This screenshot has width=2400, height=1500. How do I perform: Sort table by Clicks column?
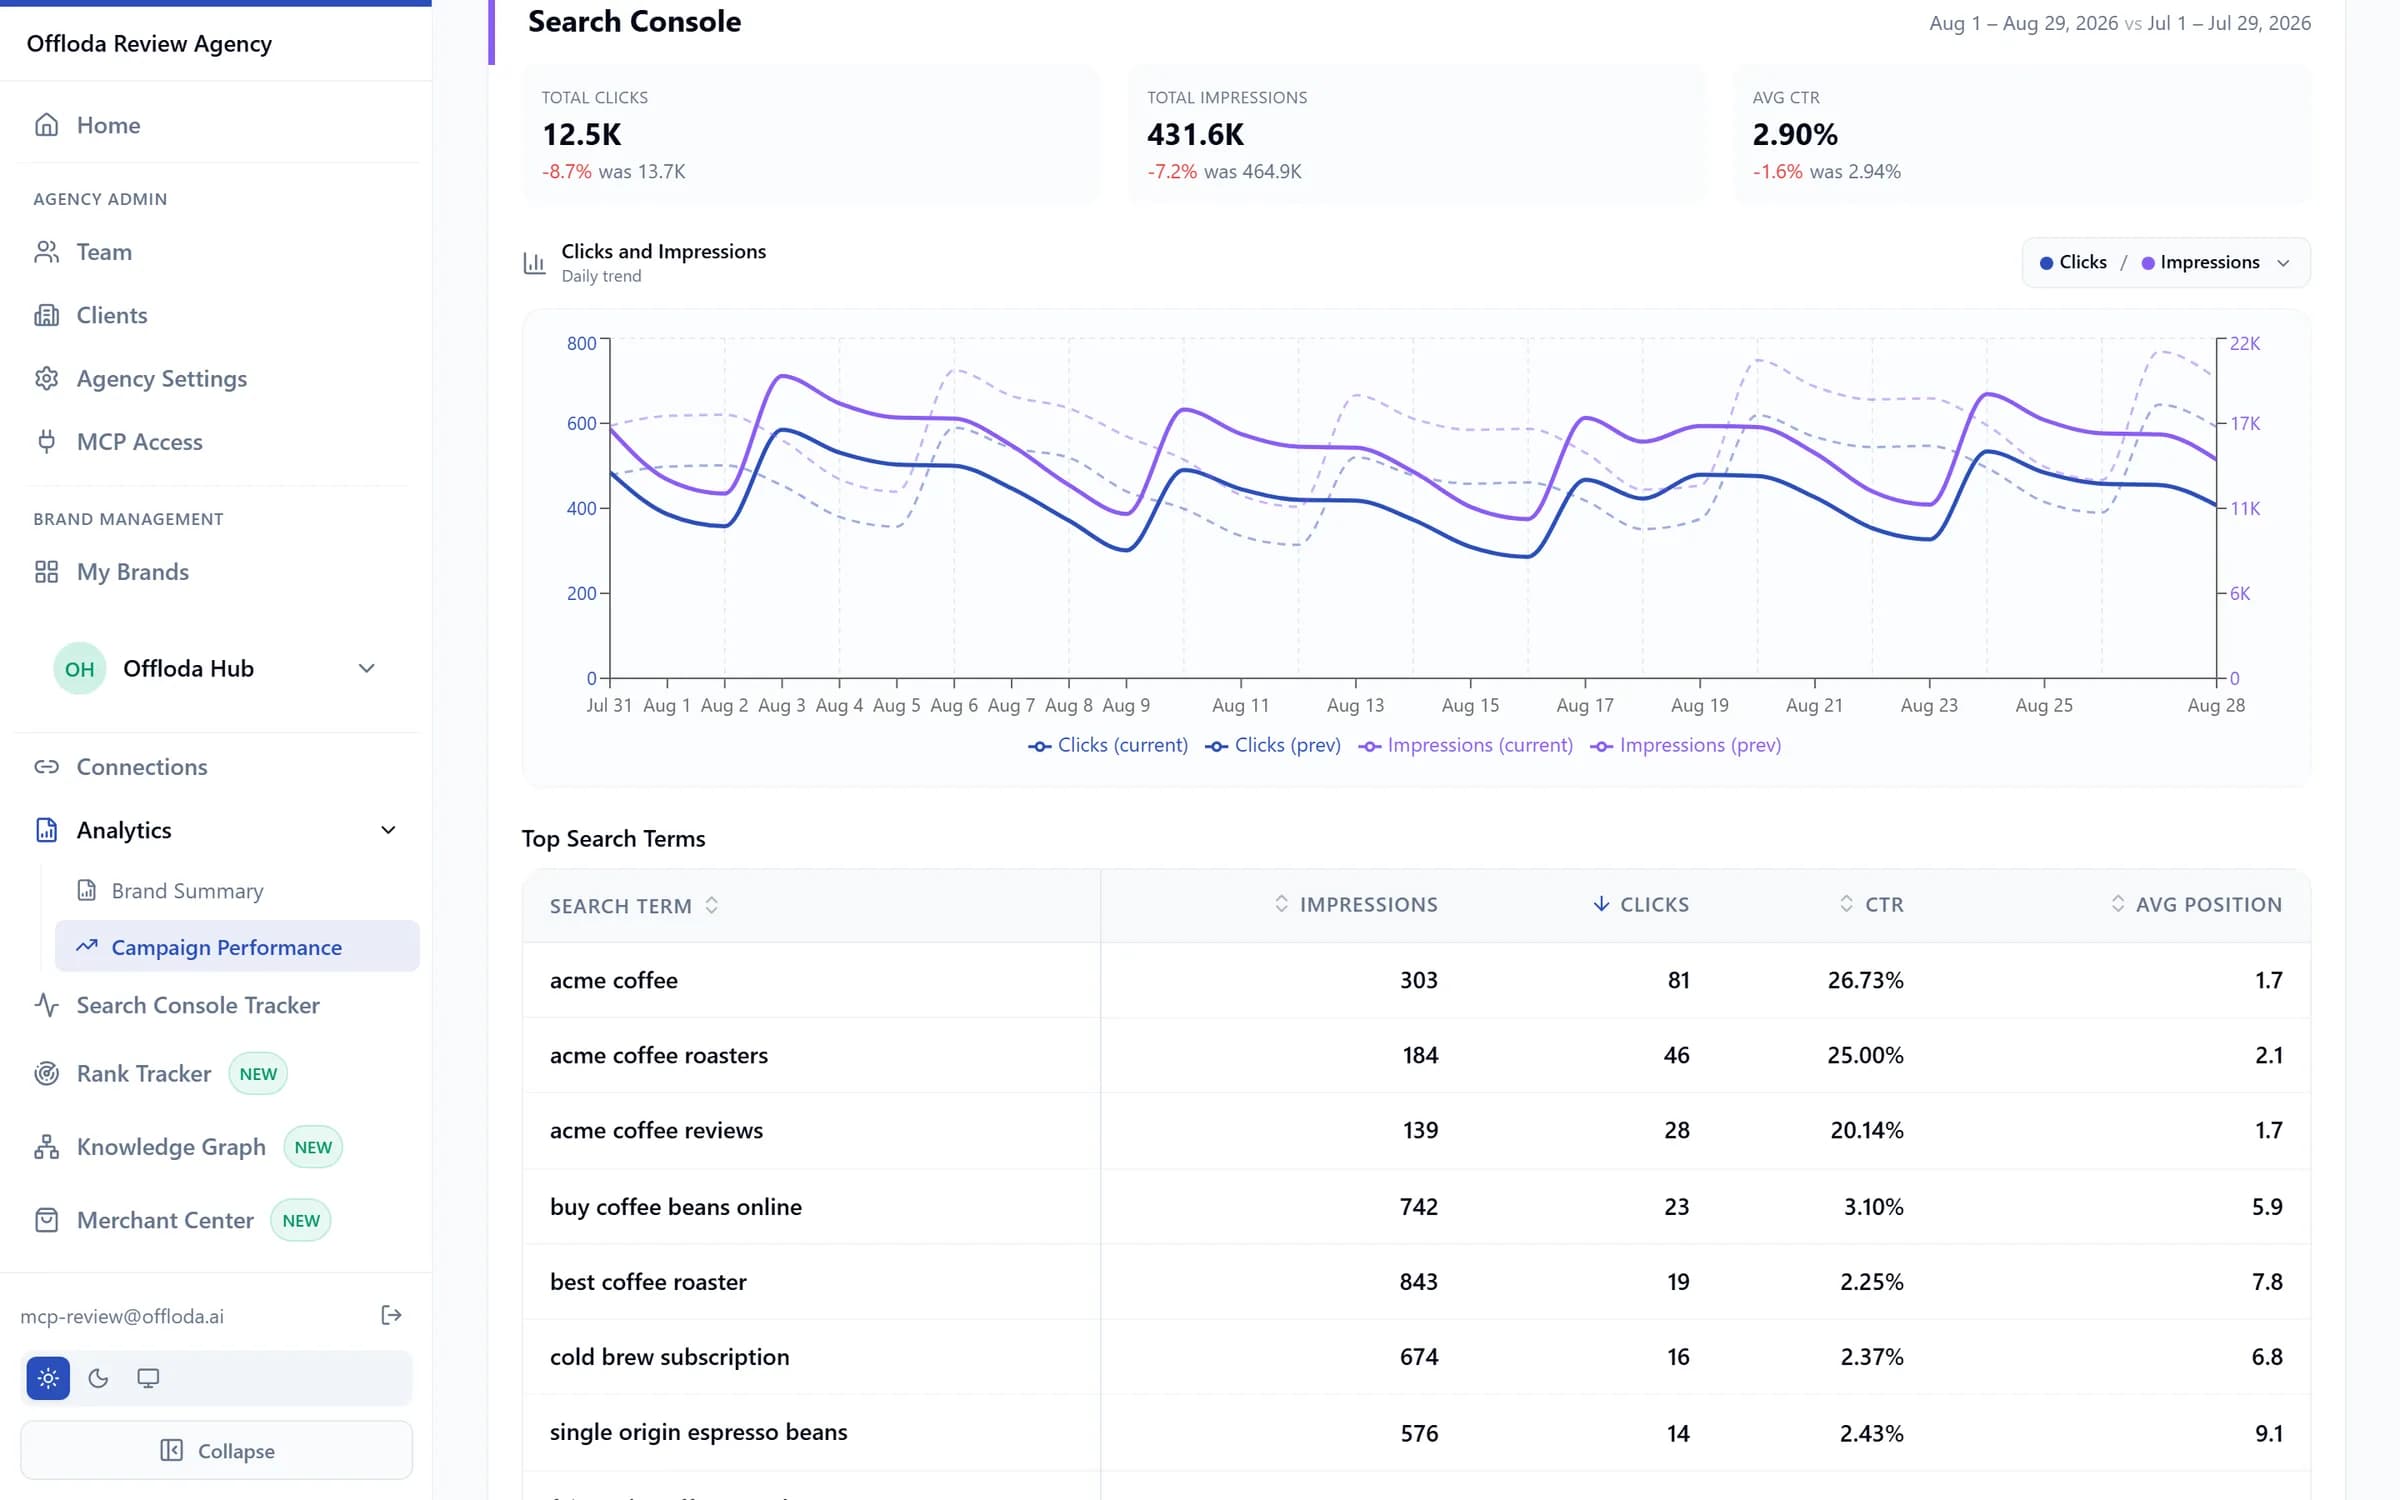point(1641,904)
